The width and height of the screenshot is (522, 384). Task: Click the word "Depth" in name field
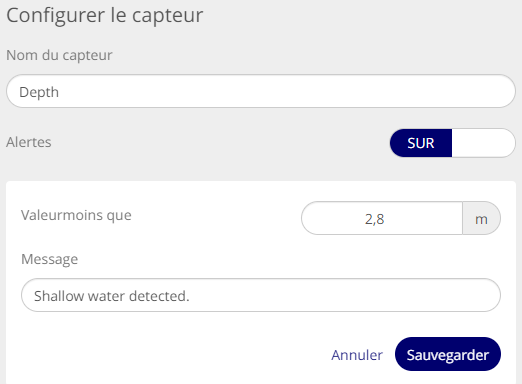click(39, 92)
